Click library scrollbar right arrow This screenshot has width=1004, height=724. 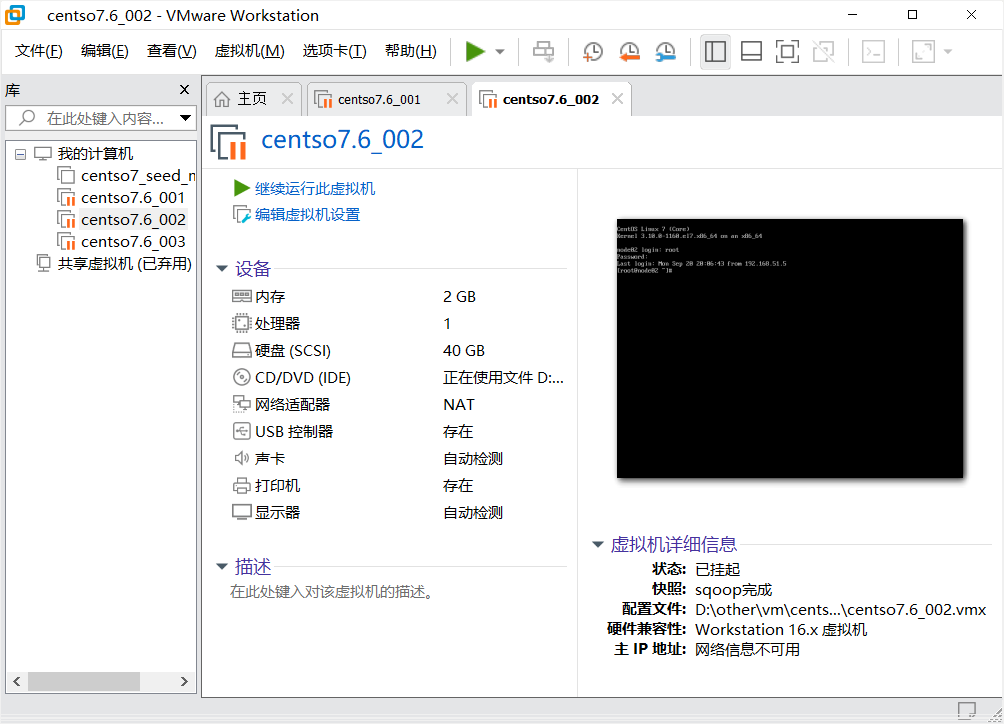pyautogui.click(x=184, y=681)
